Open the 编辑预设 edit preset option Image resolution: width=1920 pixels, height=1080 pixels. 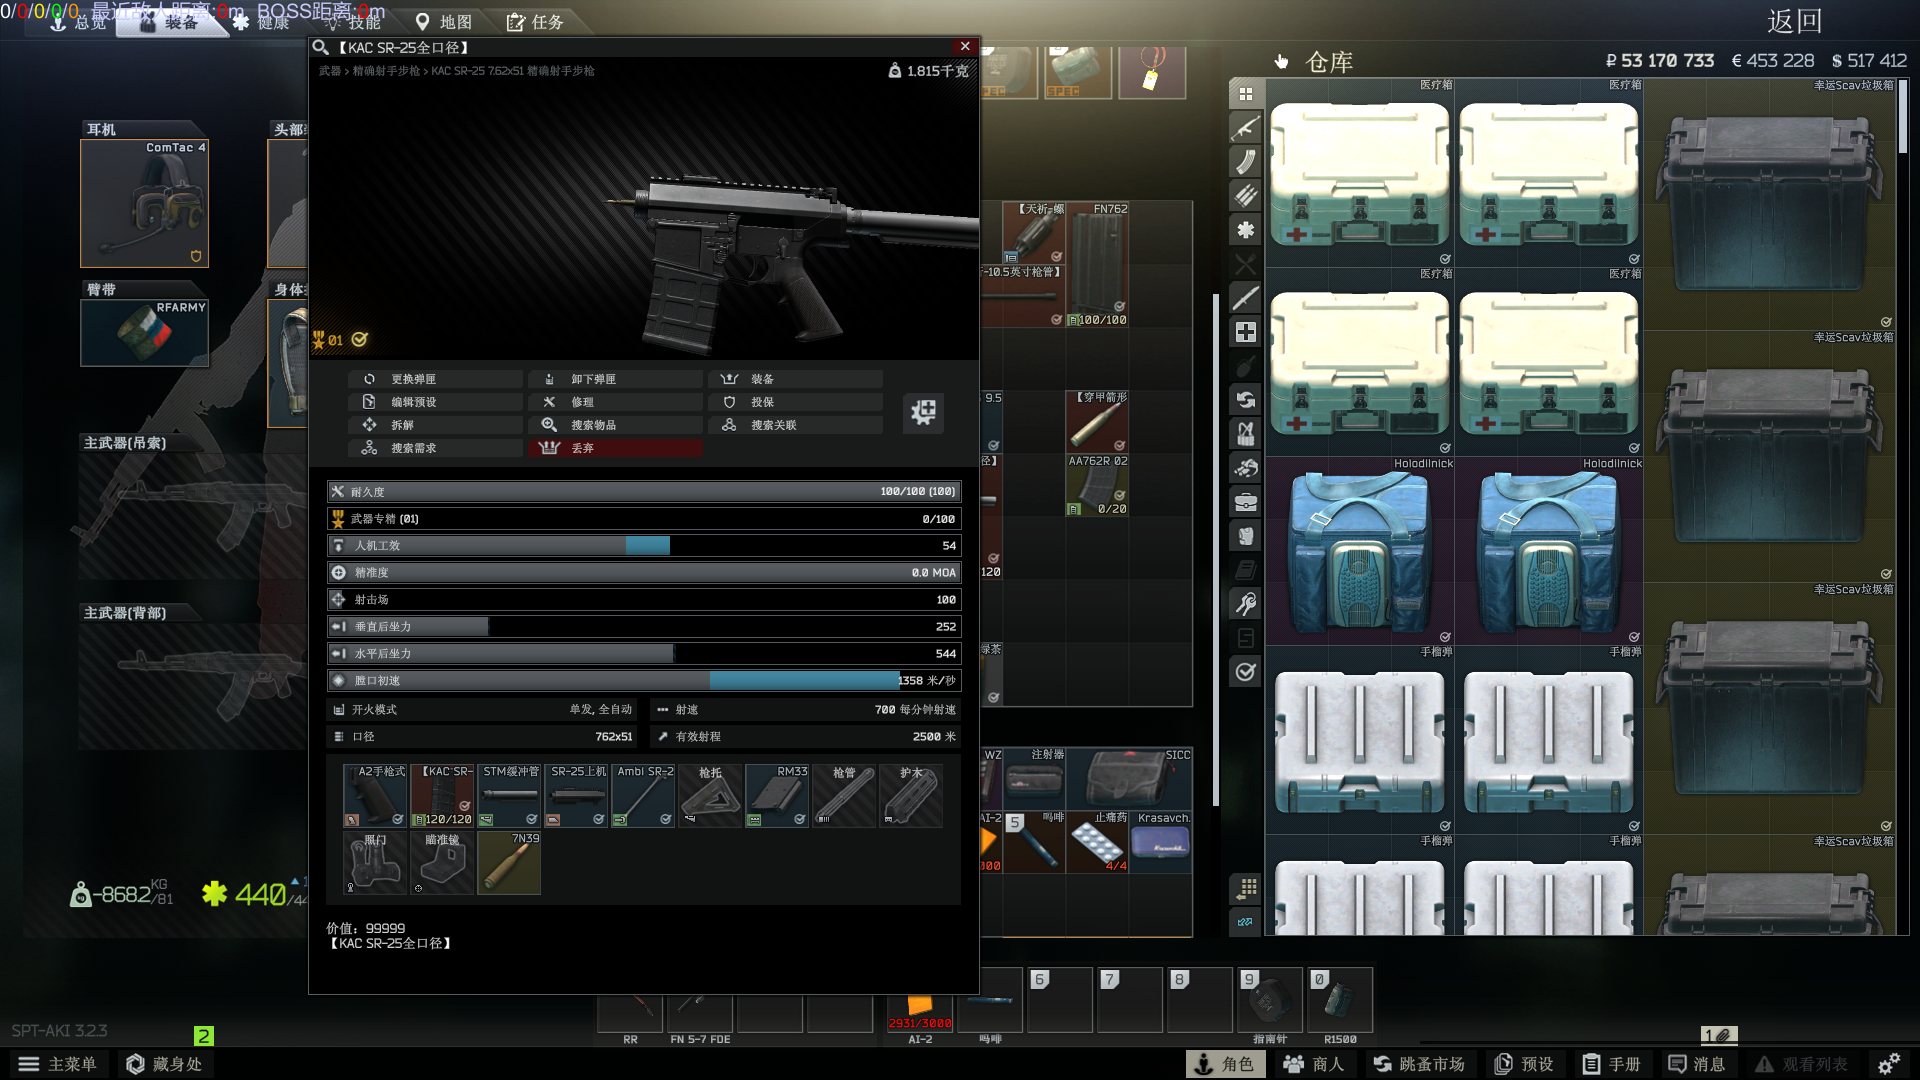click(x=413, y=402)
